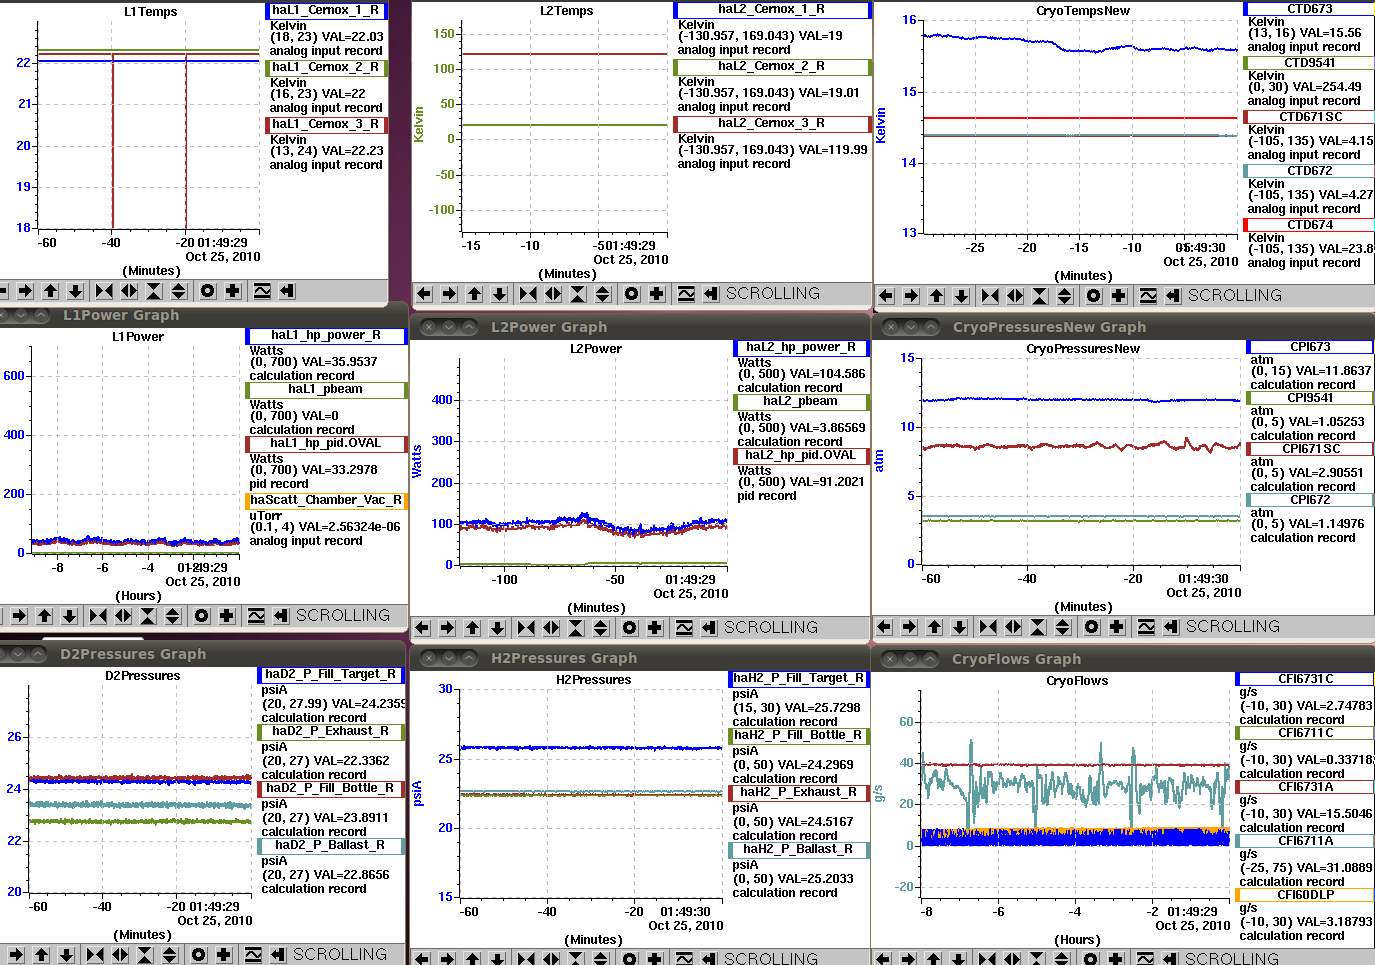The image size is (1375, 965).
Task: Click the H2Pressures Graph window title bar
Action: (640, 658)
